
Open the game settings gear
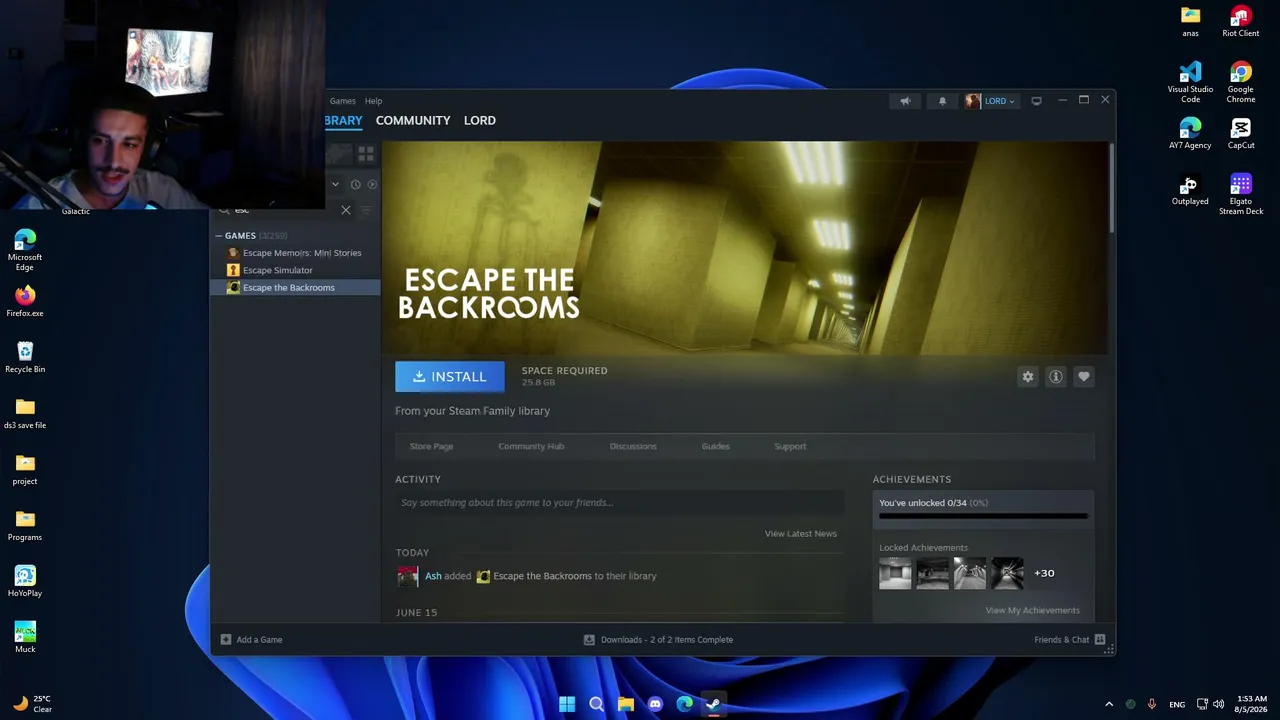[x=1027, y=377]
